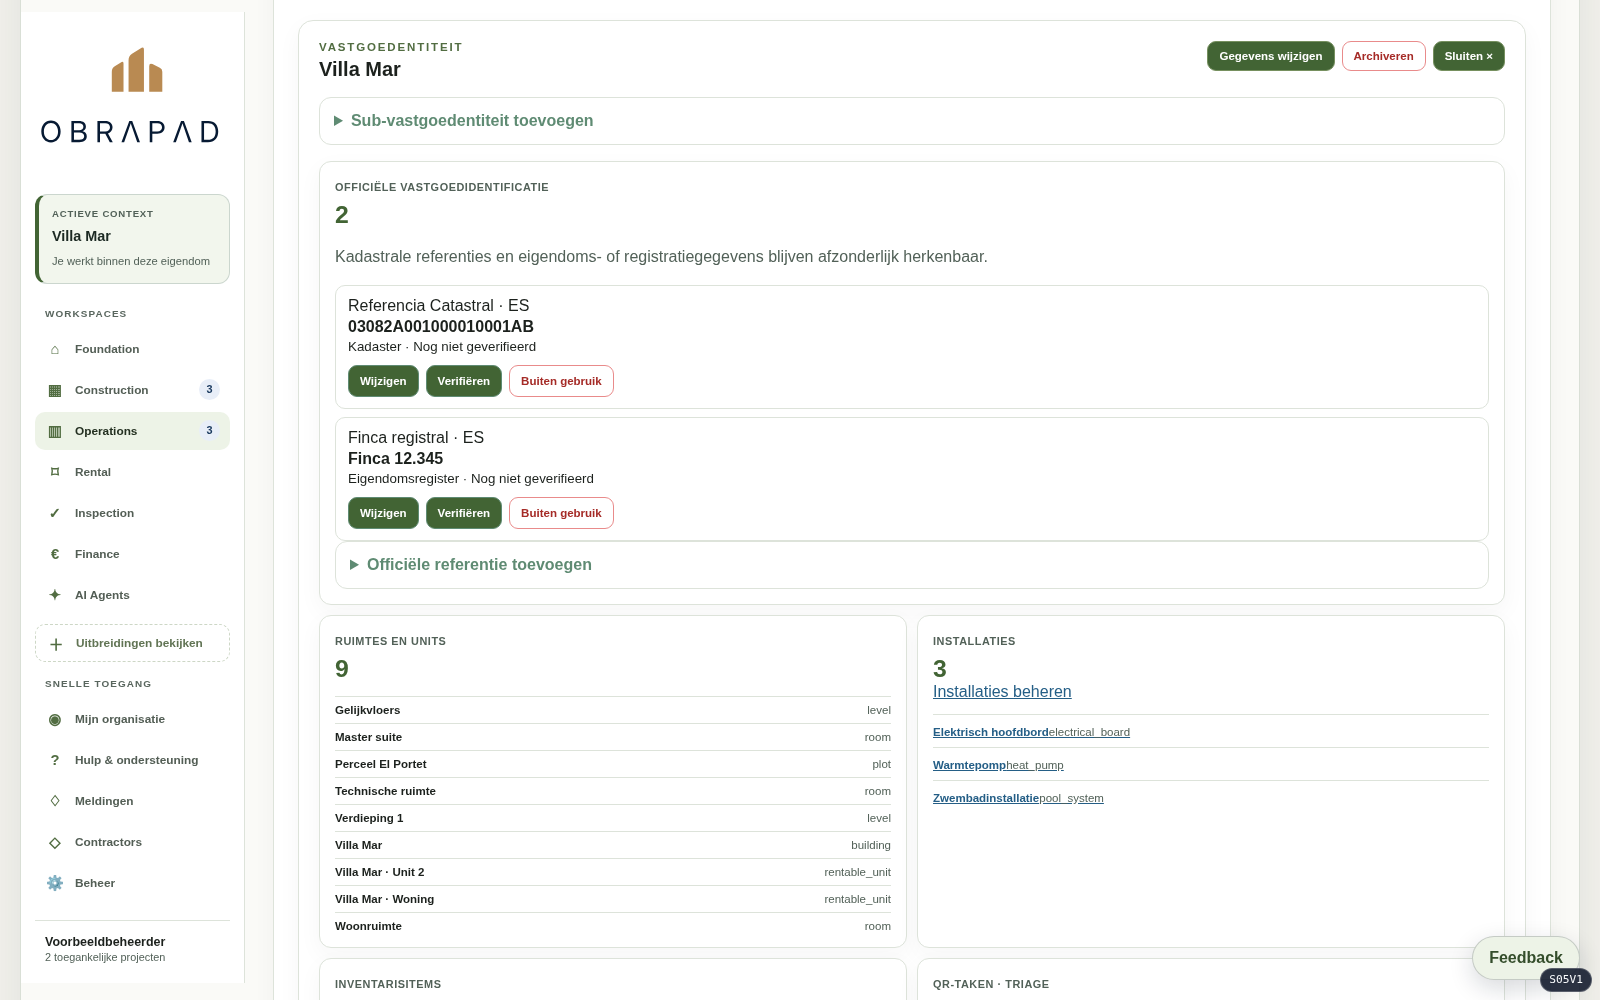Screen dimensions: 1600x1000
Task: Select the Rental menu item
Action: [132, 472]
